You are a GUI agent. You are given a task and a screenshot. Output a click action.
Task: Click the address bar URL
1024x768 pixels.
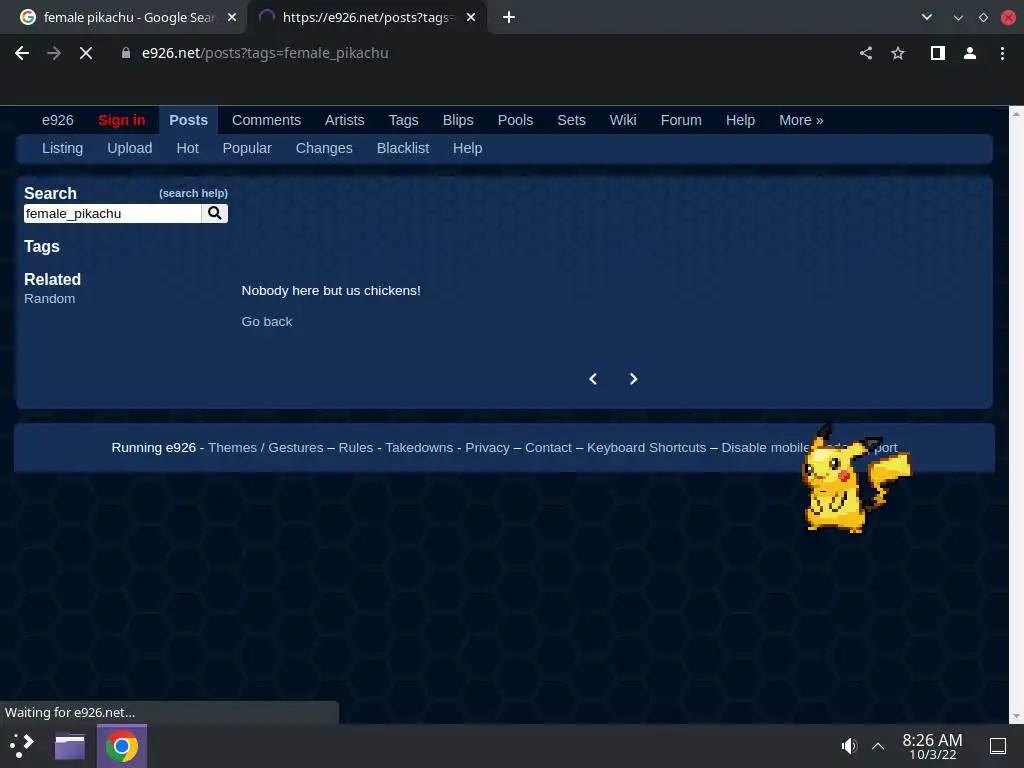point(264,53)
